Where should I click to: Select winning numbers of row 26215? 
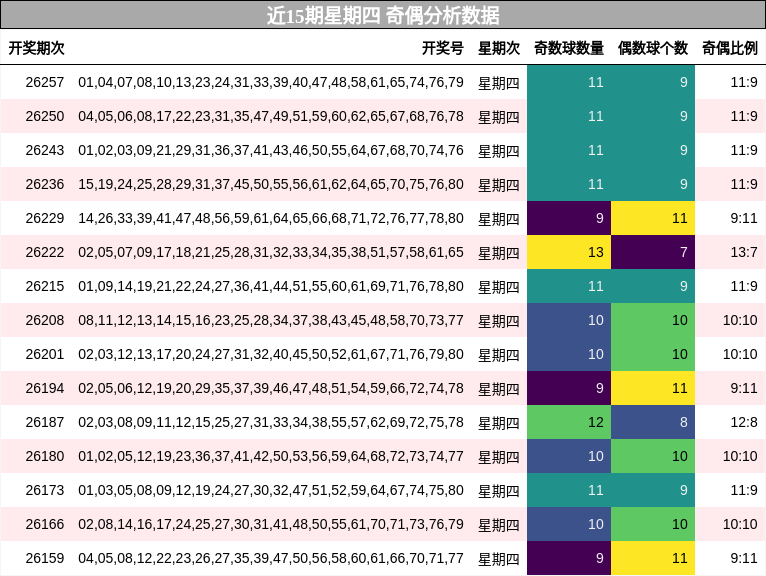click(271, 286)
